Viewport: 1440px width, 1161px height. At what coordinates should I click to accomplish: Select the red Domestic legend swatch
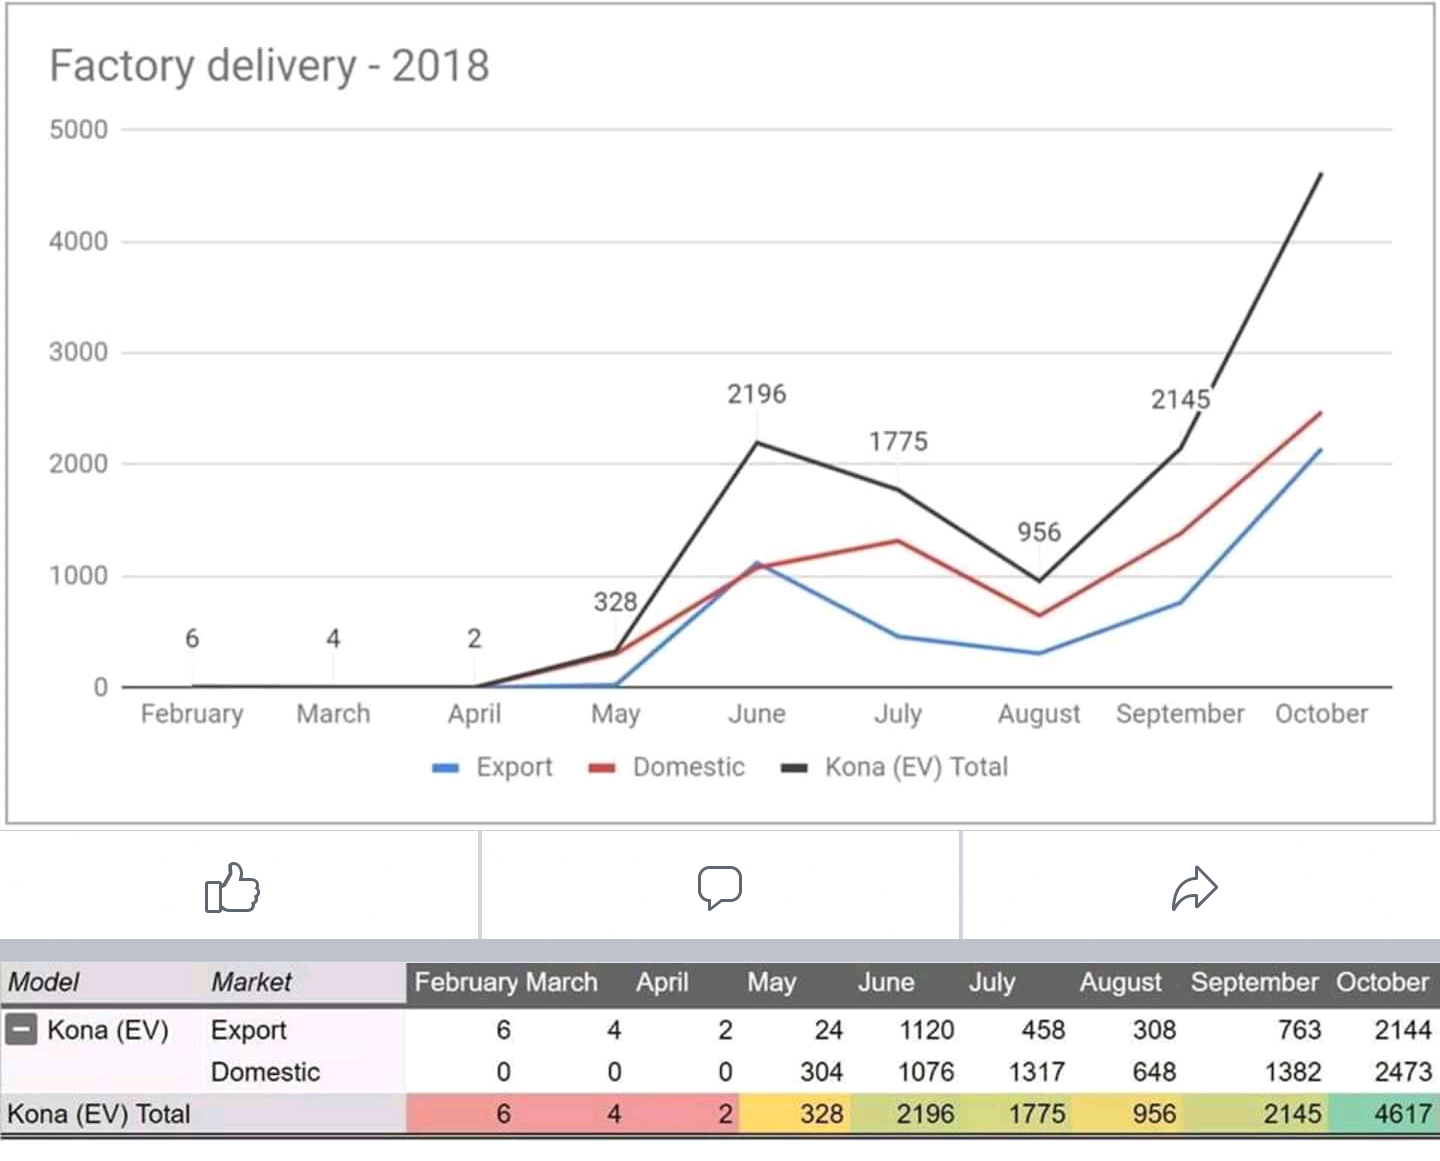point(602,768)
